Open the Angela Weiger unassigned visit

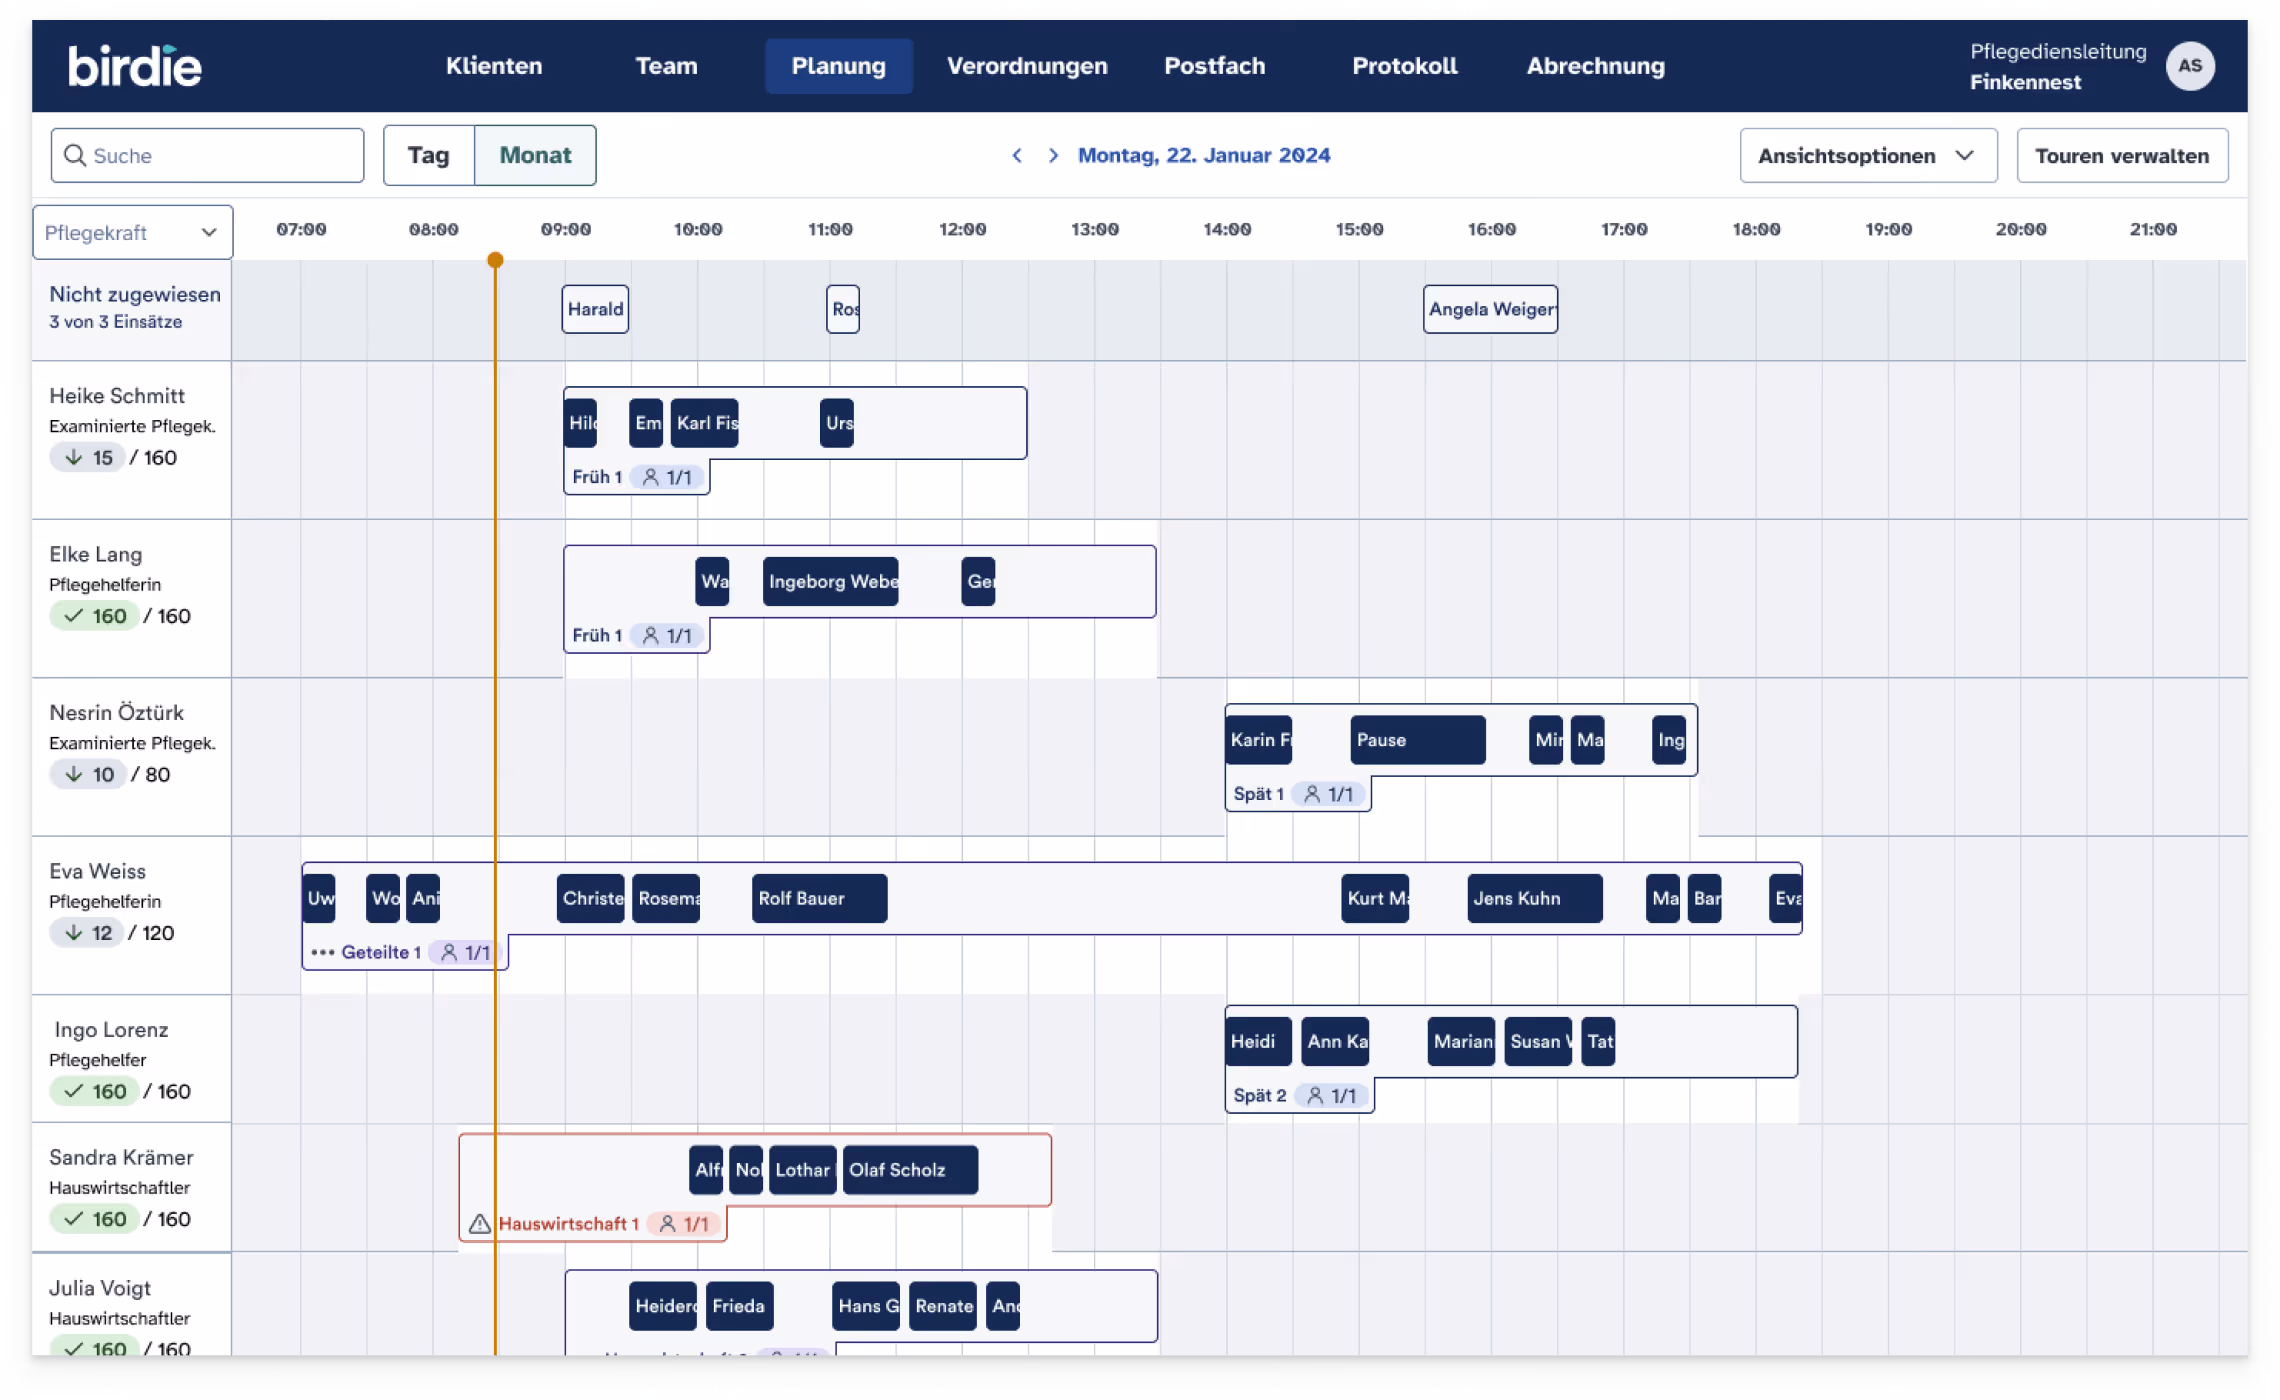click(1490, 309)
